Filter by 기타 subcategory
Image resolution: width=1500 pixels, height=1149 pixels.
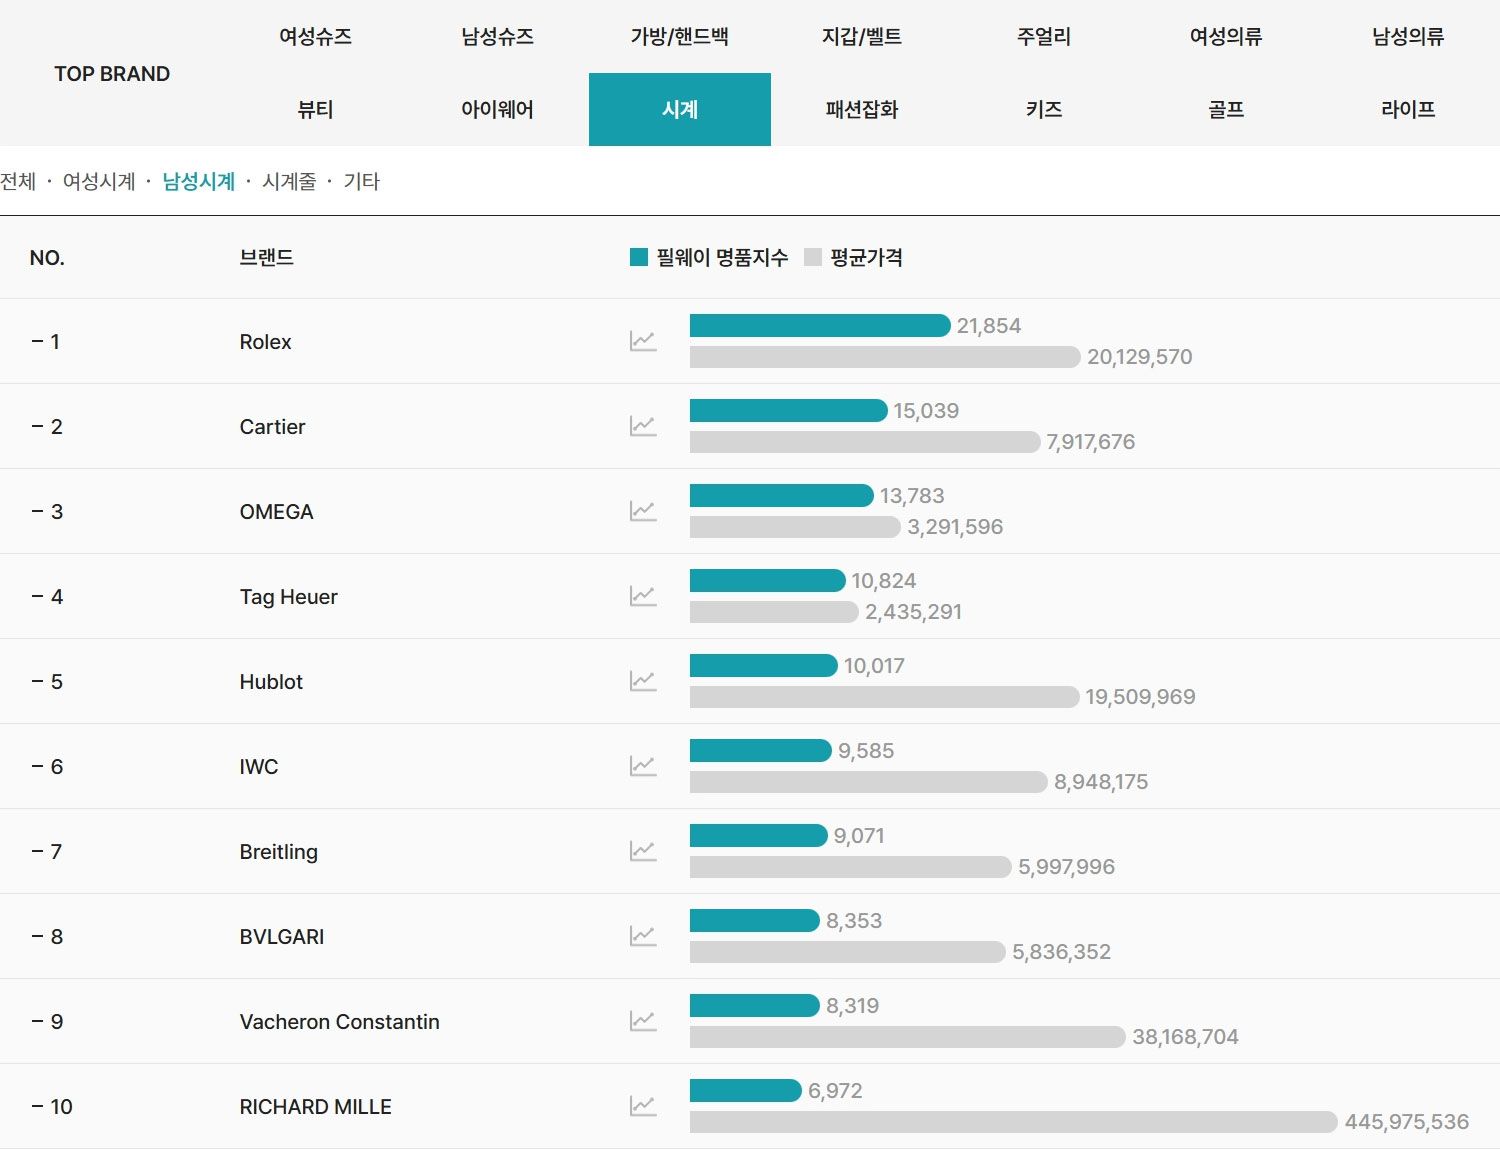(362, 181)
